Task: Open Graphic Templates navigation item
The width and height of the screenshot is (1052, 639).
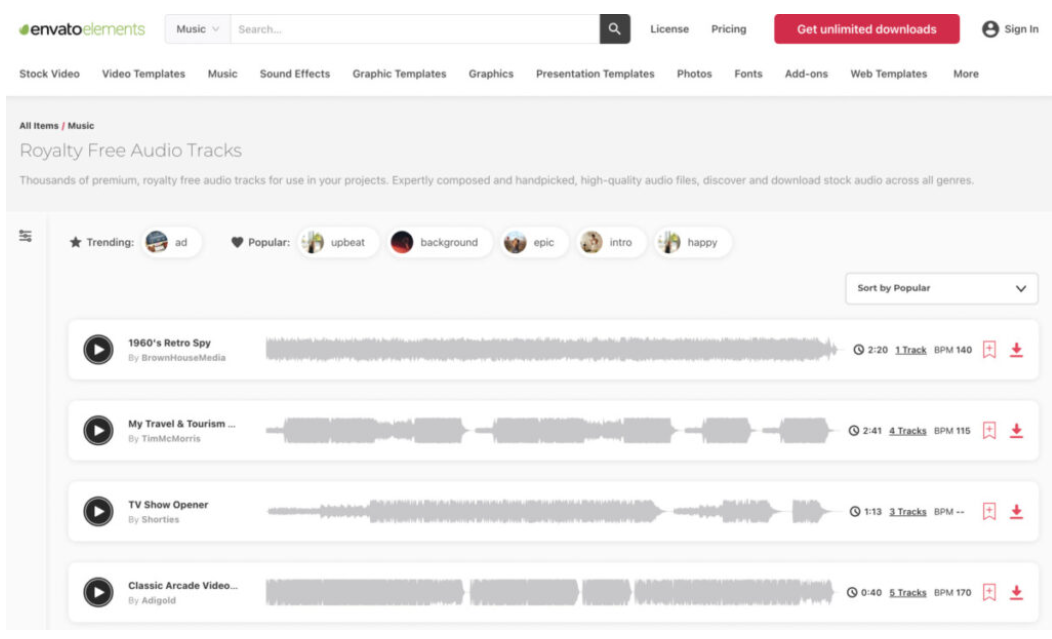Action: [399, 74]
